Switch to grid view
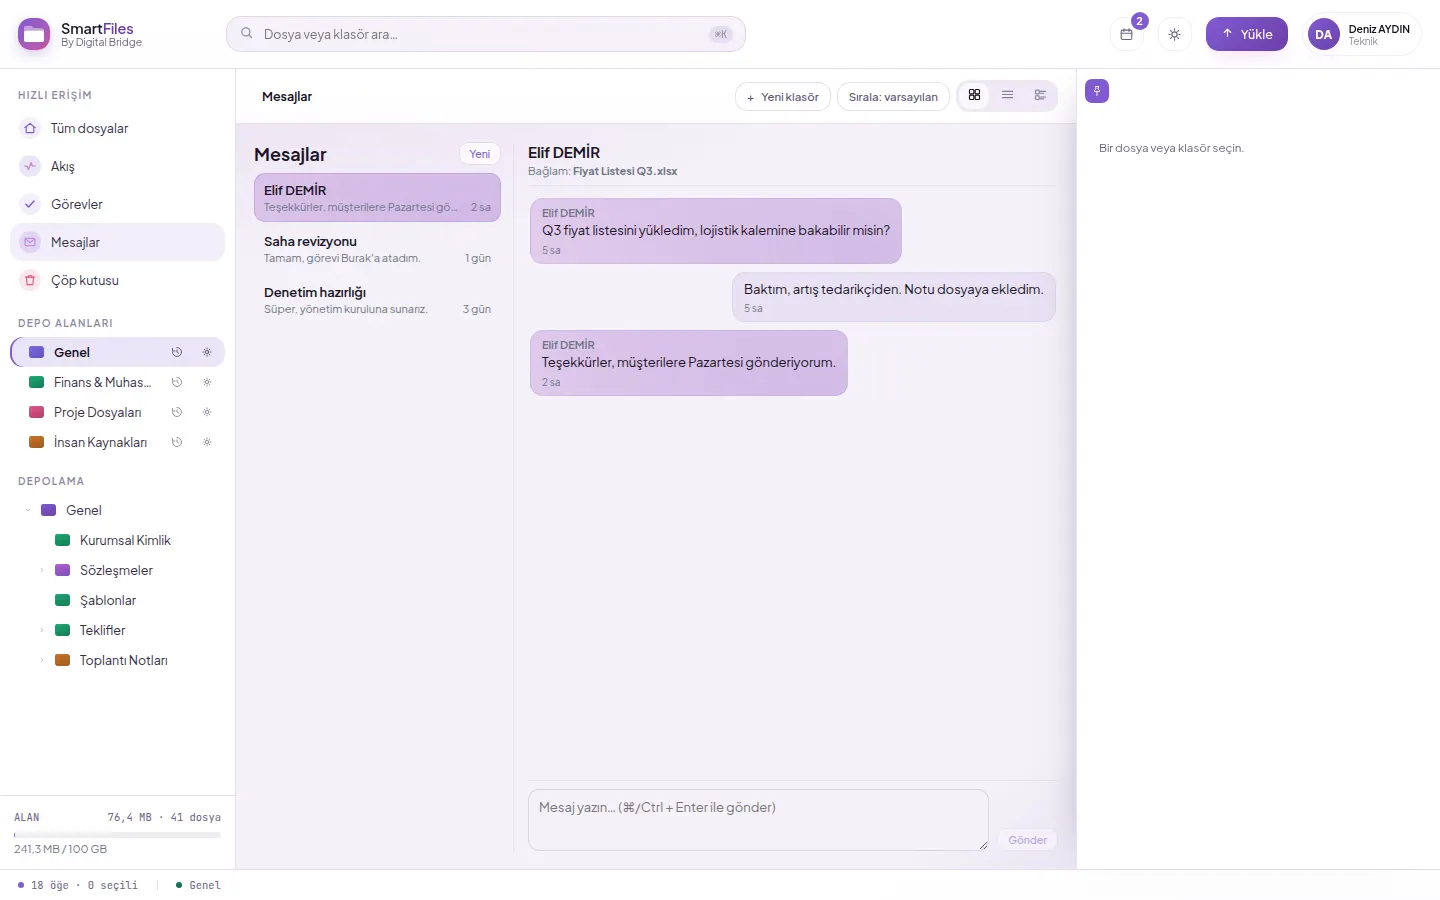The width and height of the screenshot is (1440, 900). [974, 95]
